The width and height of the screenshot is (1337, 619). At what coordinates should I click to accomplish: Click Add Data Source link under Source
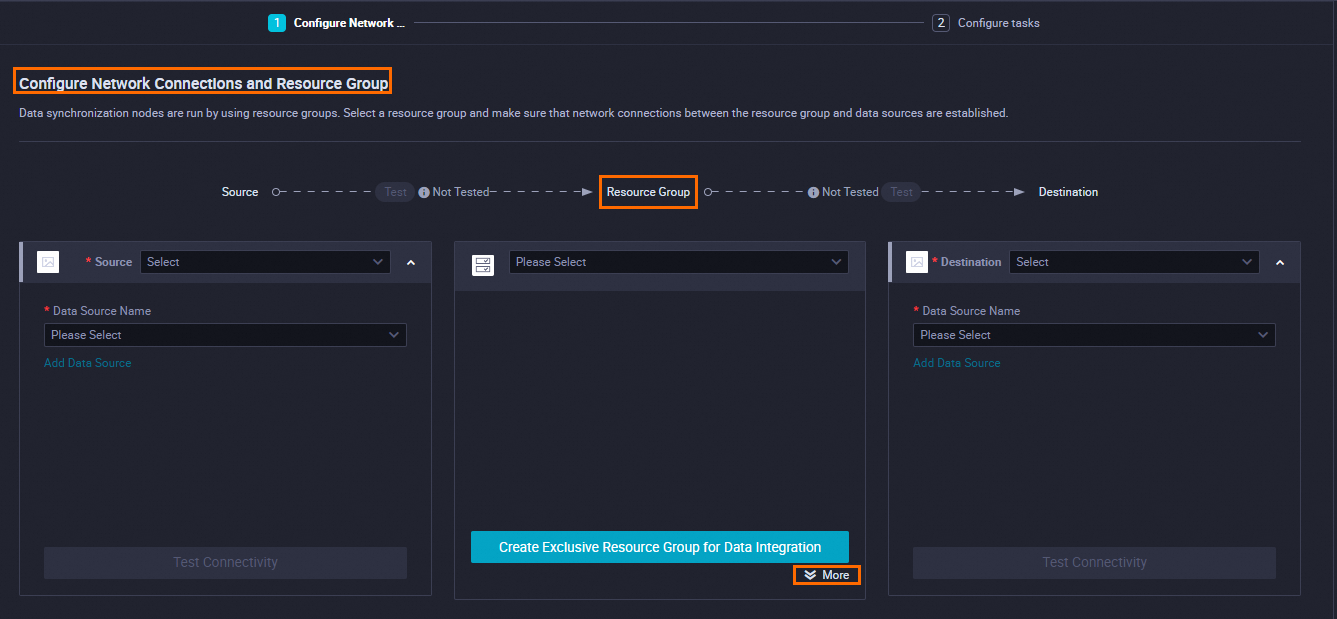[x=87, y=363]
